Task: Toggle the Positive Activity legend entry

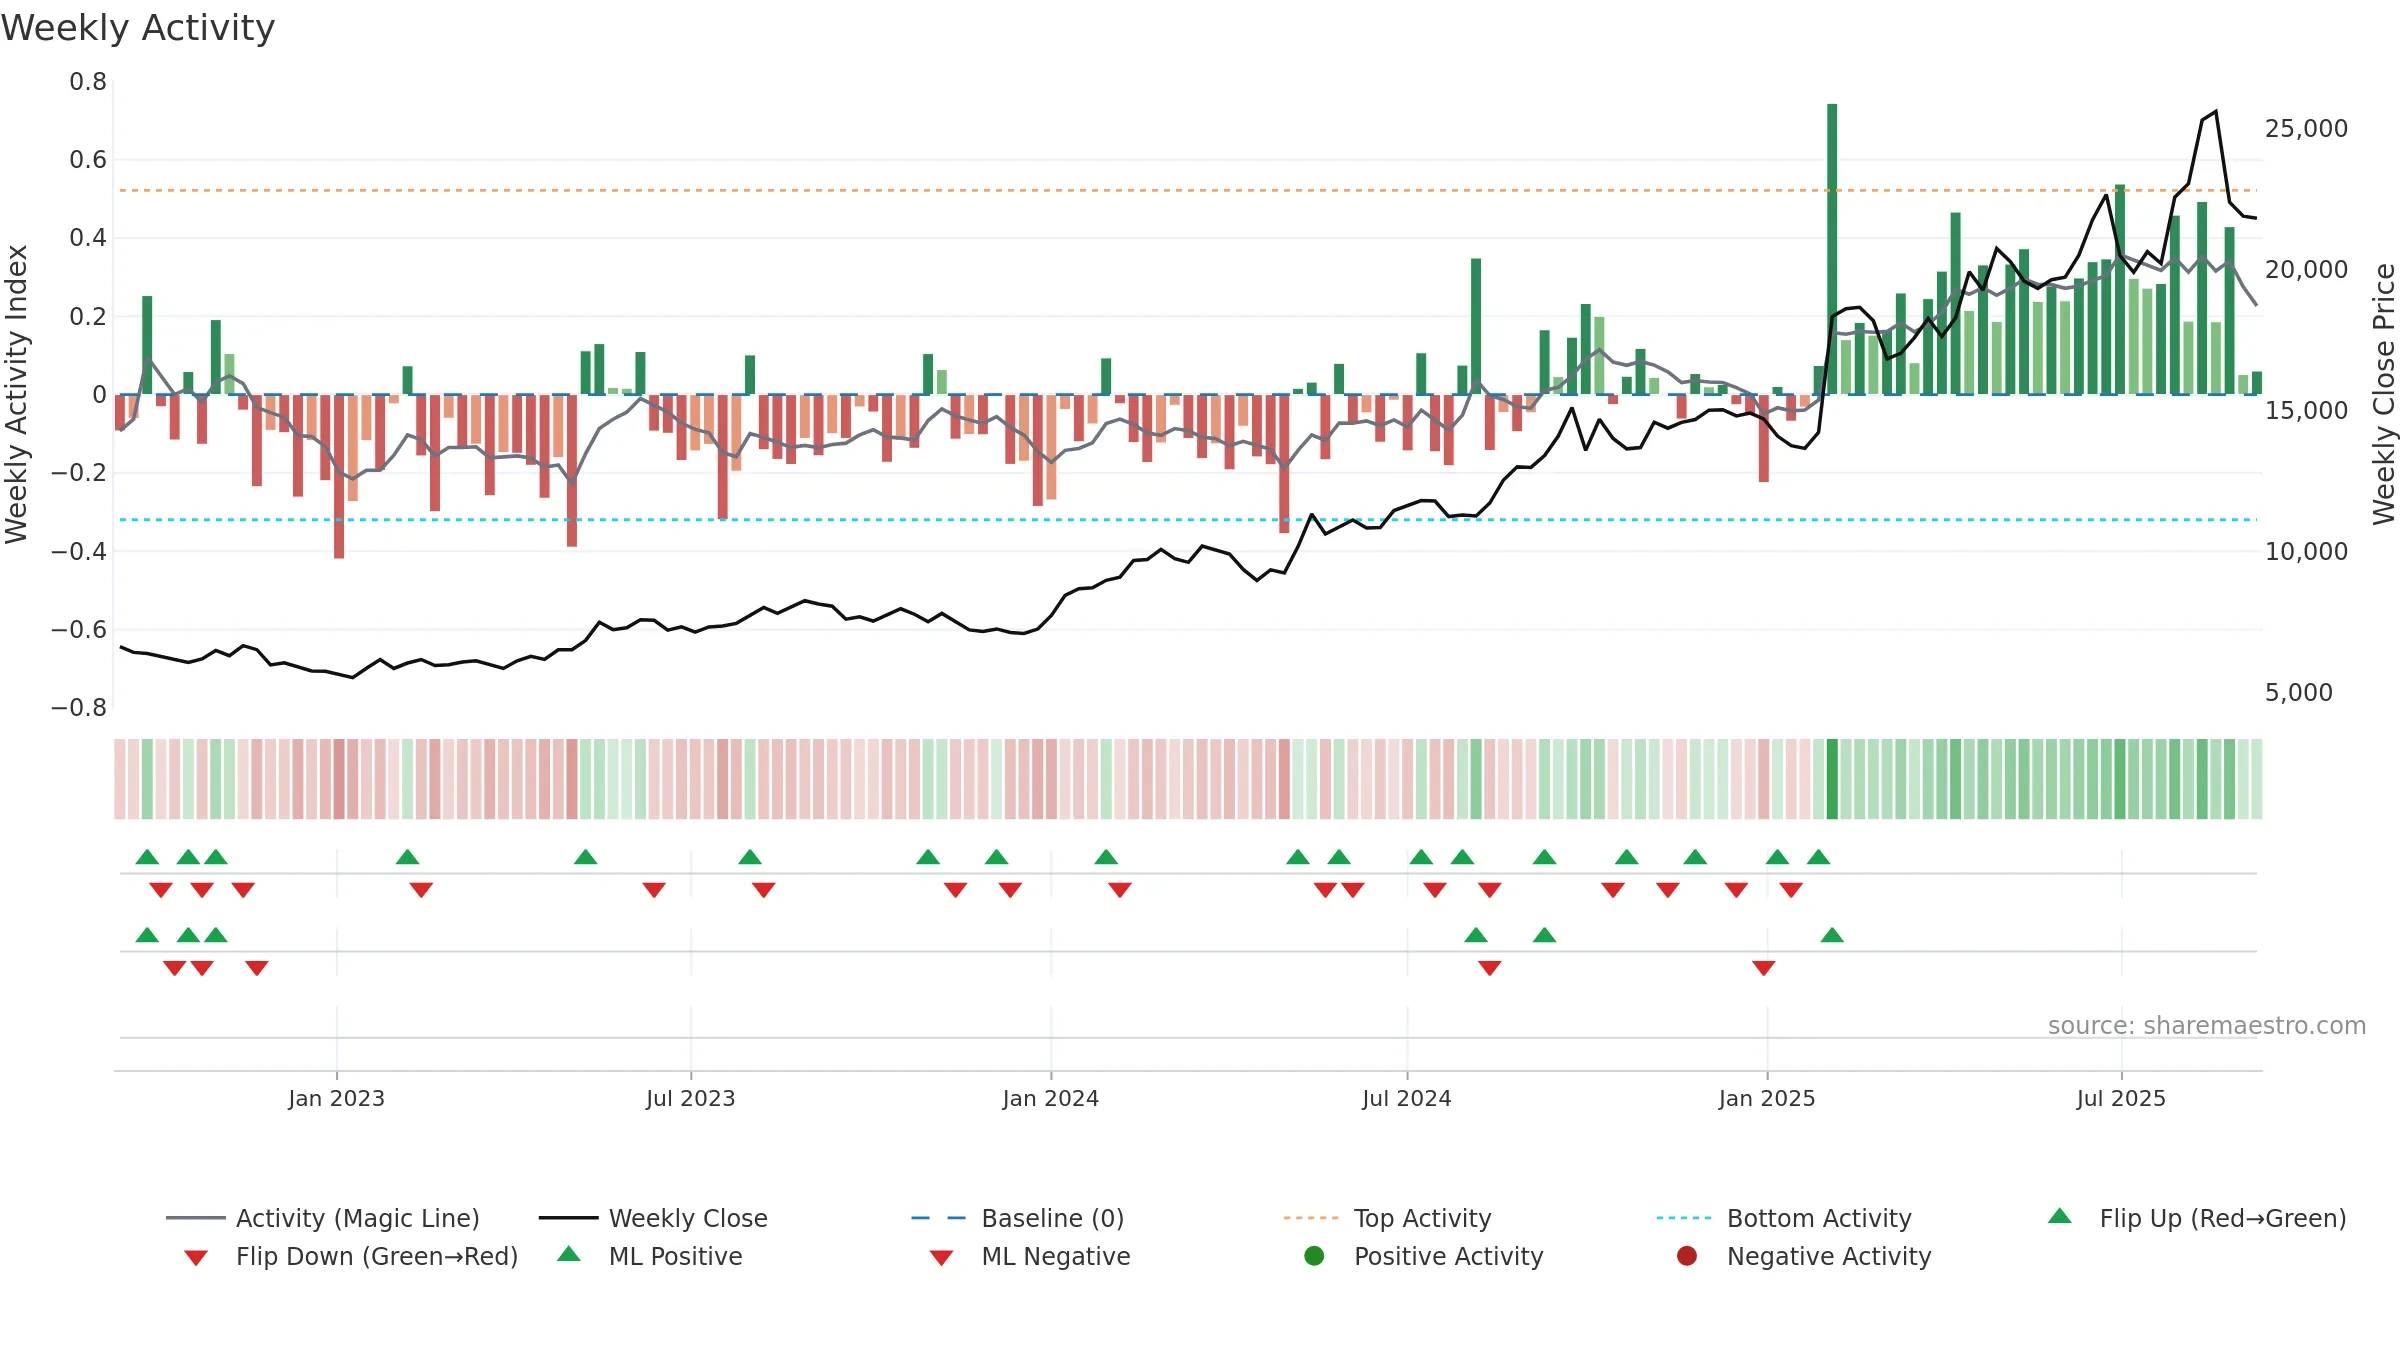Action: tap(1424, 1256)
